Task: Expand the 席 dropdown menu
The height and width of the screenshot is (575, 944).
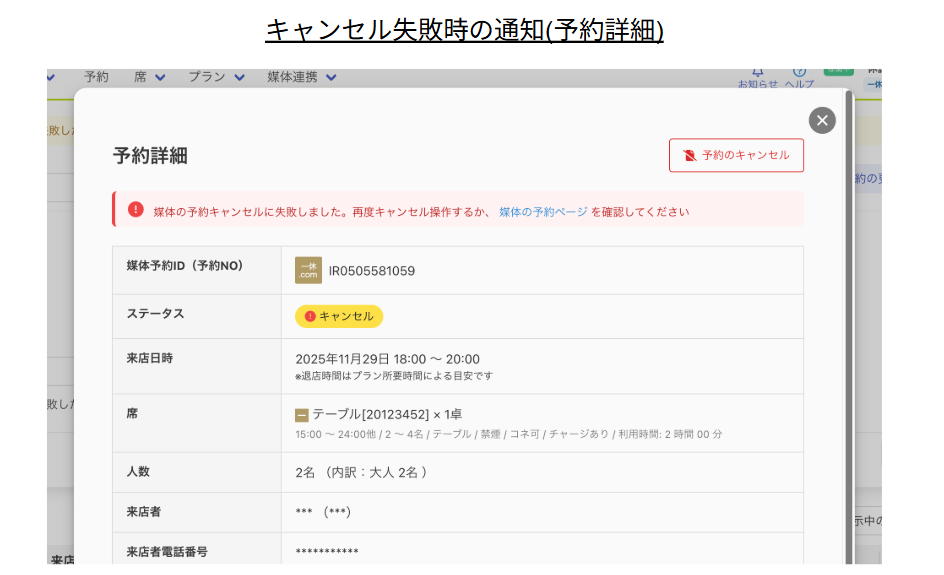Action: tap(149, 77)
